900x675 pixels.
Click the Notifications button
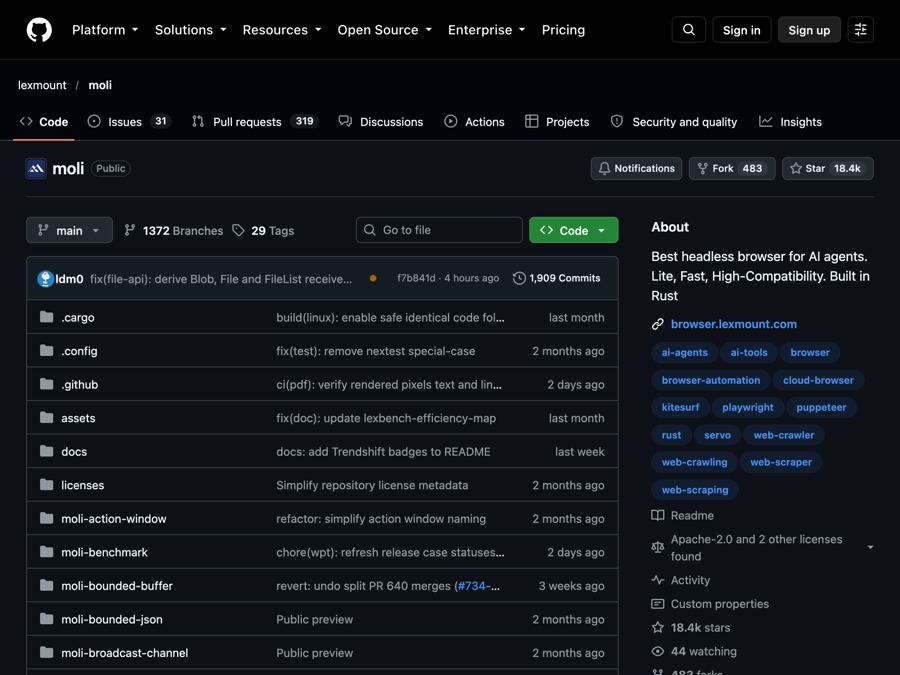pyautogui.click(x=637, y=169)
